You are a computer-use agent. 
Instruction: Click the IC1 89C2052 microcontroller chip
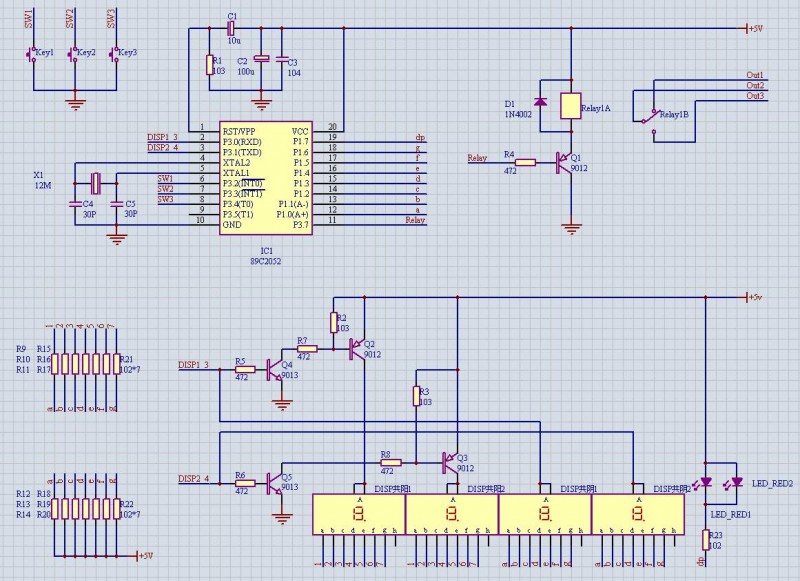(265, 178)
